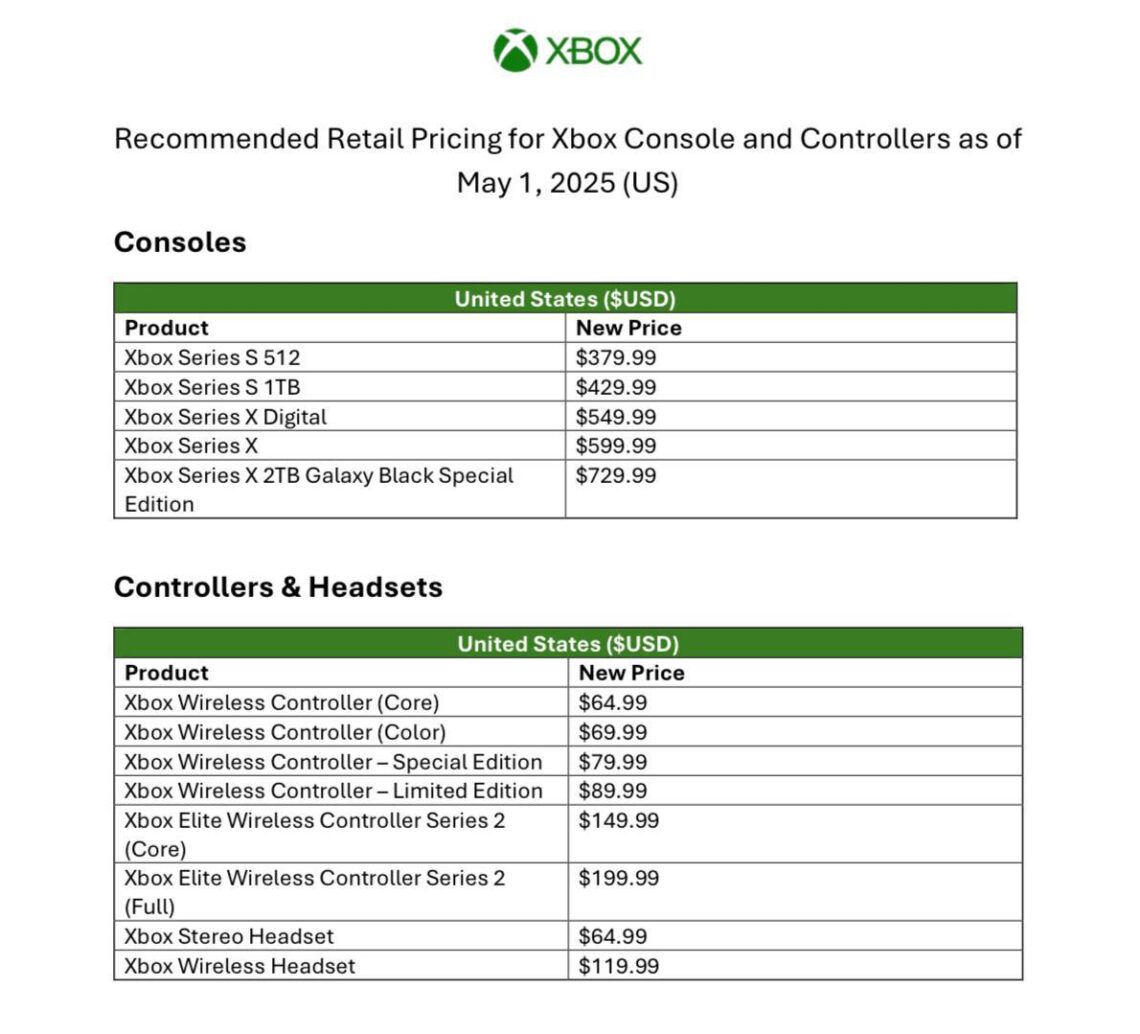The height and width of the screenshot is (1034, 1140).
Task: Click the $429.99 price cell
Action: pos(616,387)
